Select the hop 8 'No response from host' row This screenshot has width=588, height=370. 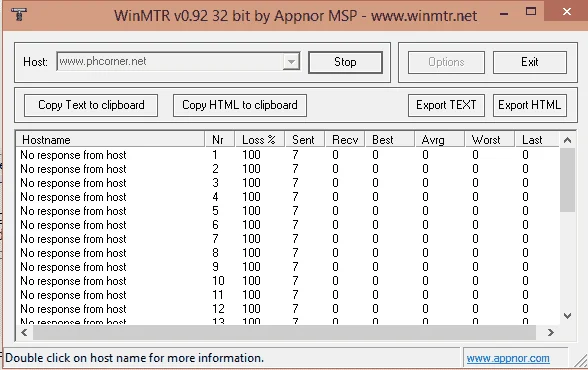pos(288,253)
